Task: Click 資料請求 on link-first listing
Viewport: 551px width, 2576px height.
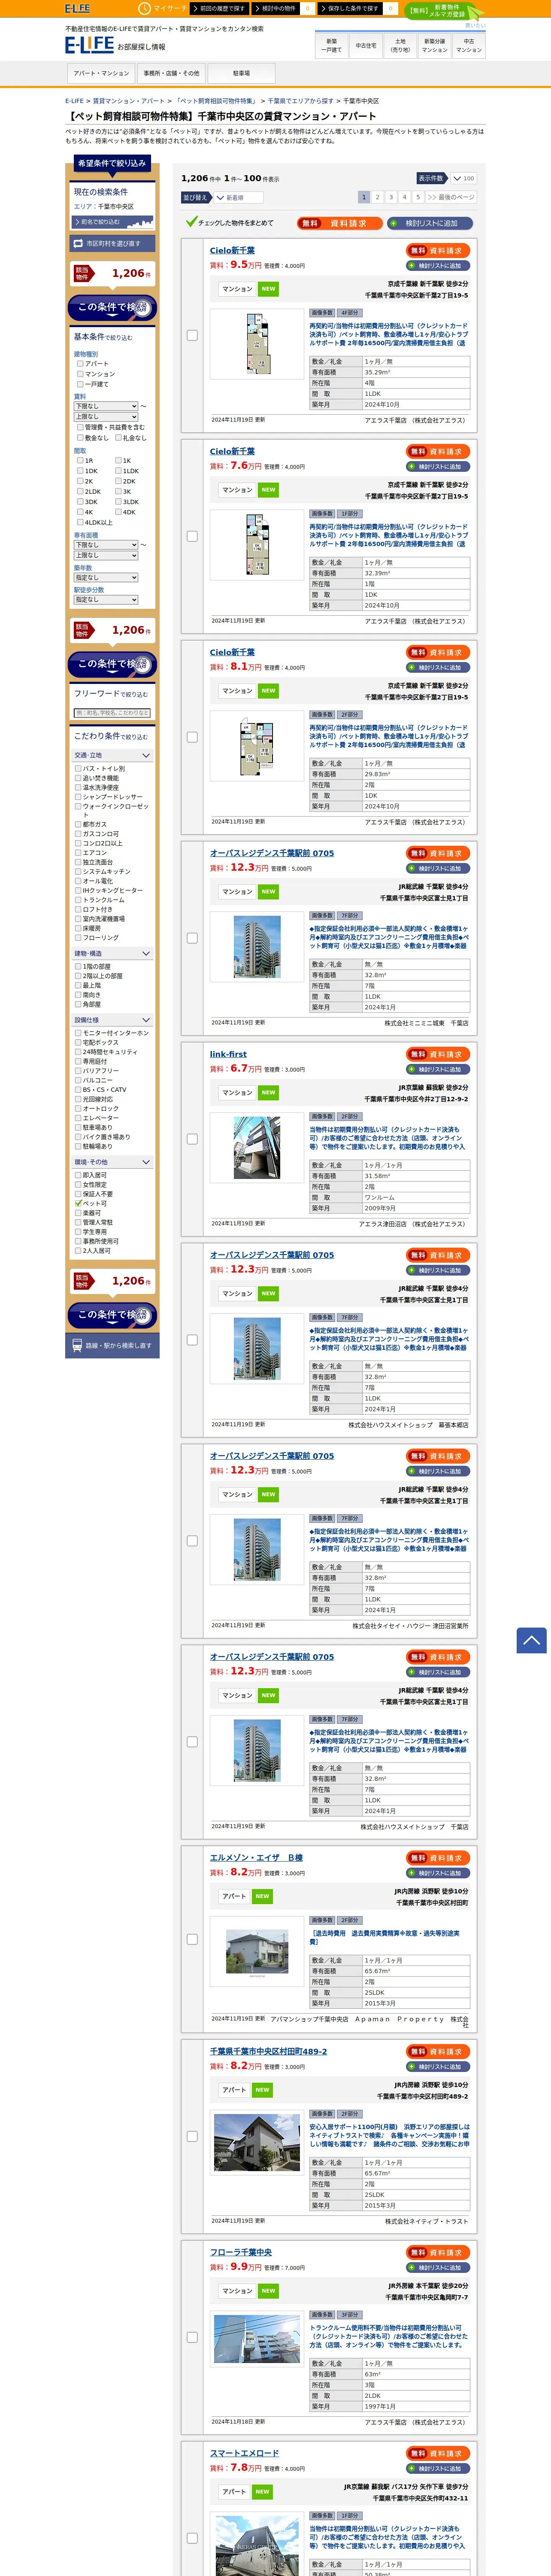Action: (x=438, y=1054)
